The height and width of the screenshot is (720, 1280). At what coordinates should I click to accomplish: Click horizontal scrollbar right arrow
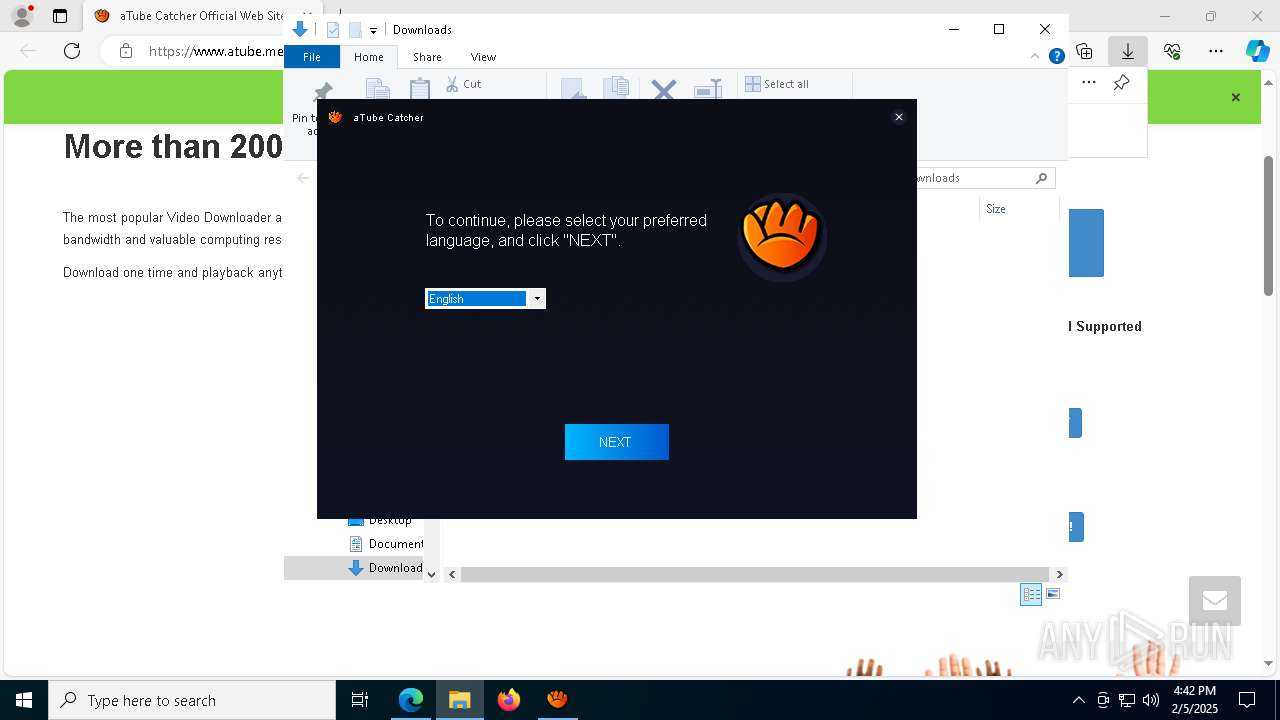pyautogui.click(x=1060, y=574)
